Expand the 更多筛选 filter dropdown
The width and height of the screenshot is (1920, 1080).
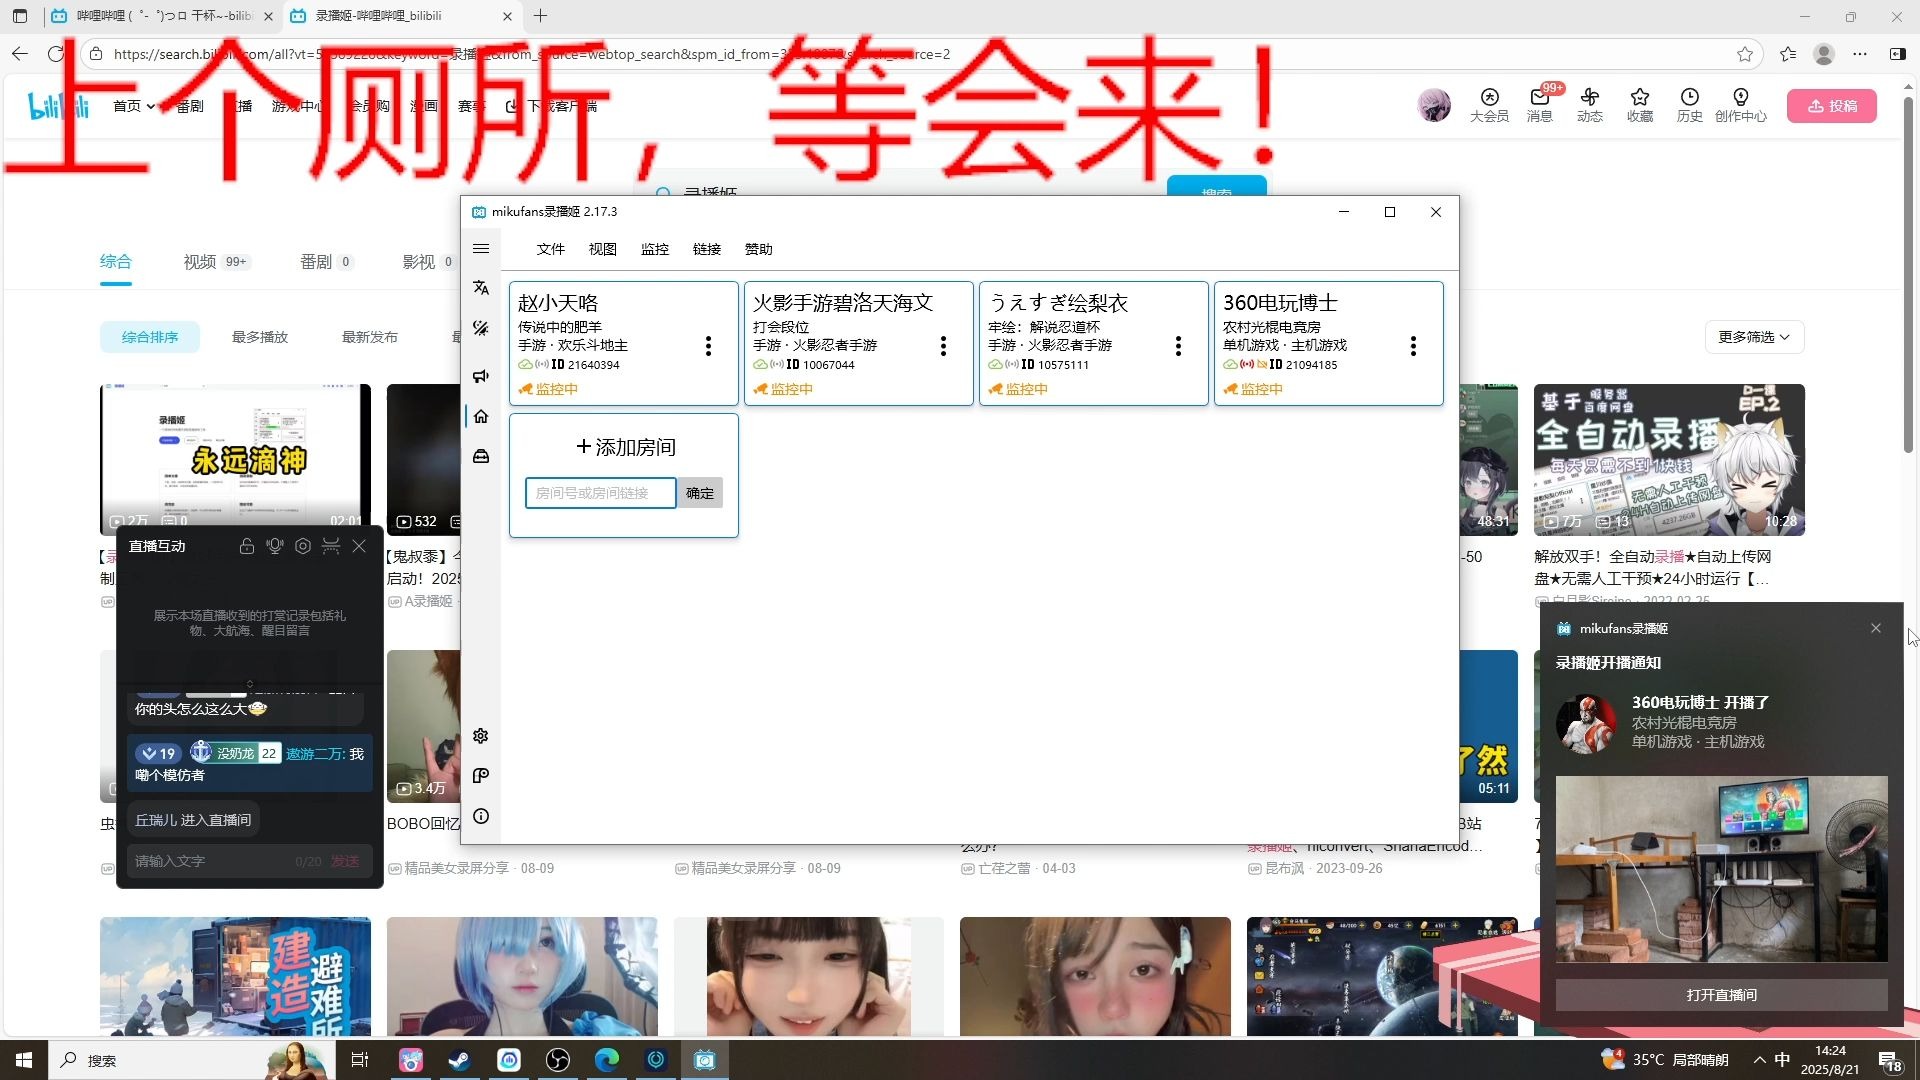tap(1754, 337)
